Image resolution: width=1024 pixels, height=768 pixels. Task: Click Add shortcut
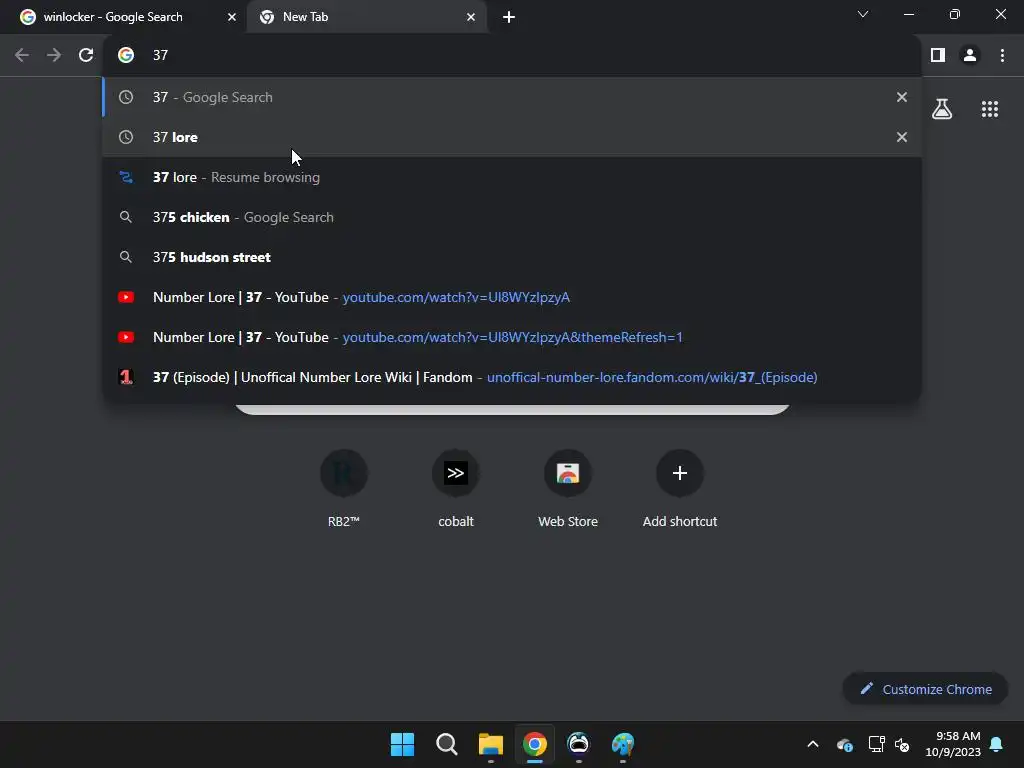click(x=680, y=488)
